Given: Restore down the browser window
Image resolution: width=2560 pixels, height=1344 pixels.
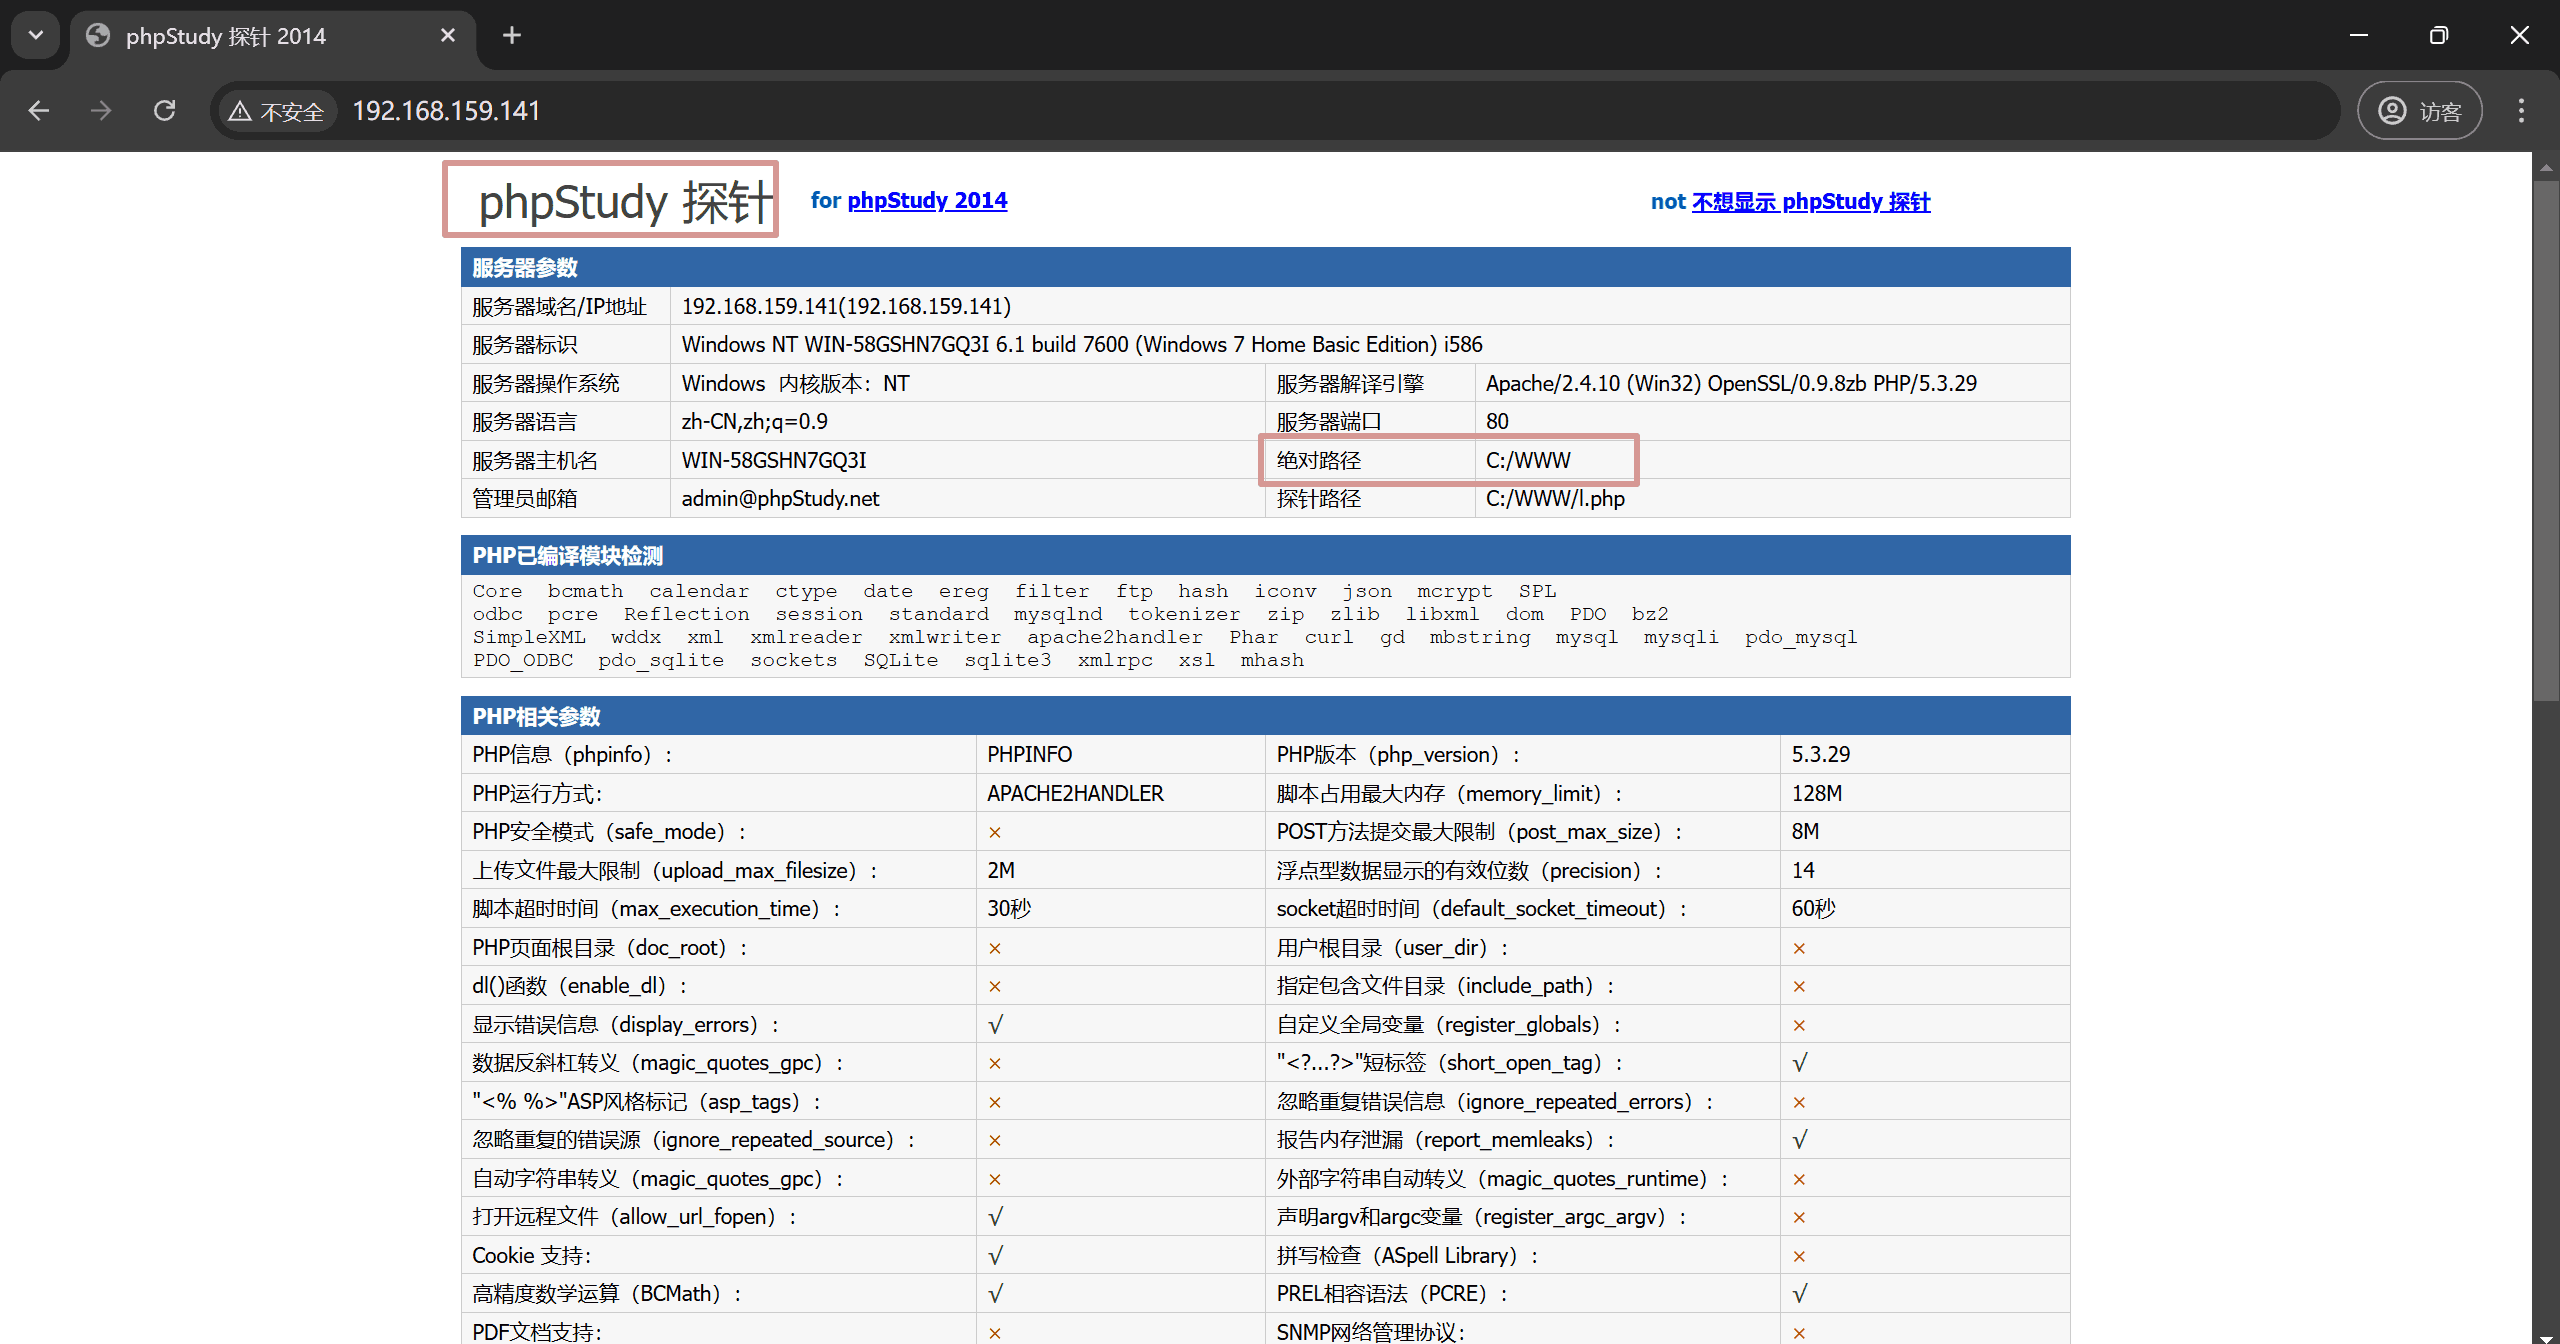Looking at the screenshot, I should (2438, 36).
